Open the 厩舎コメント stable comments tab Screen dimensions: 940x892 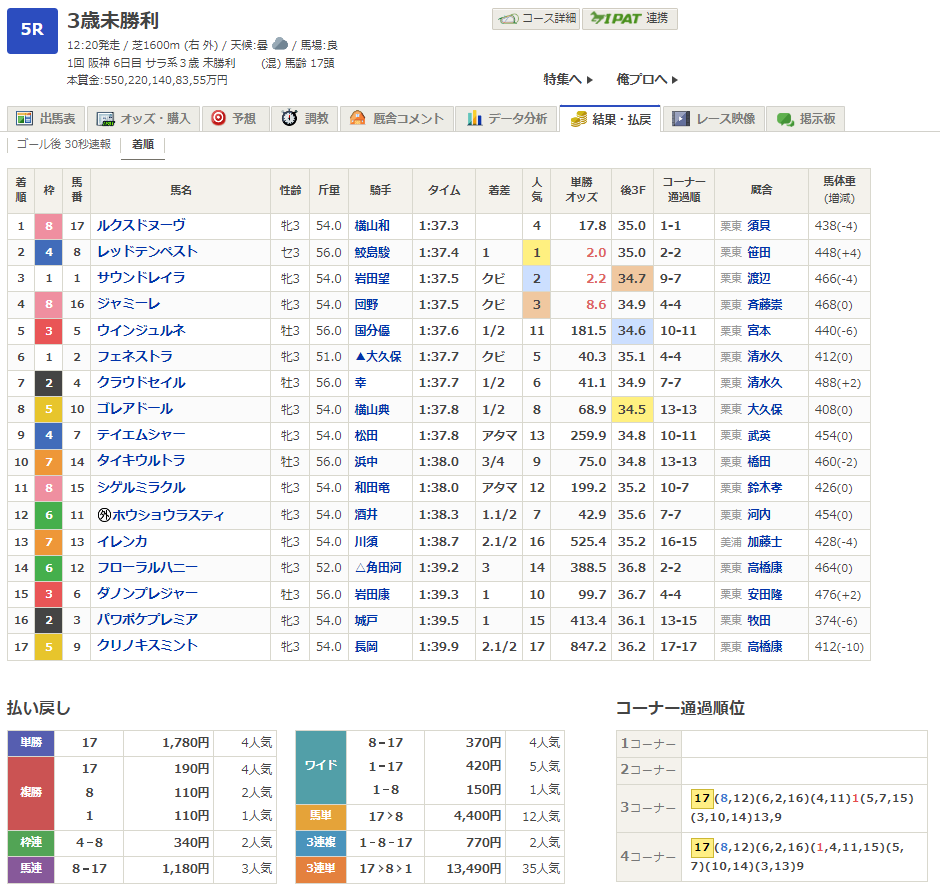[x=396, y=118]
